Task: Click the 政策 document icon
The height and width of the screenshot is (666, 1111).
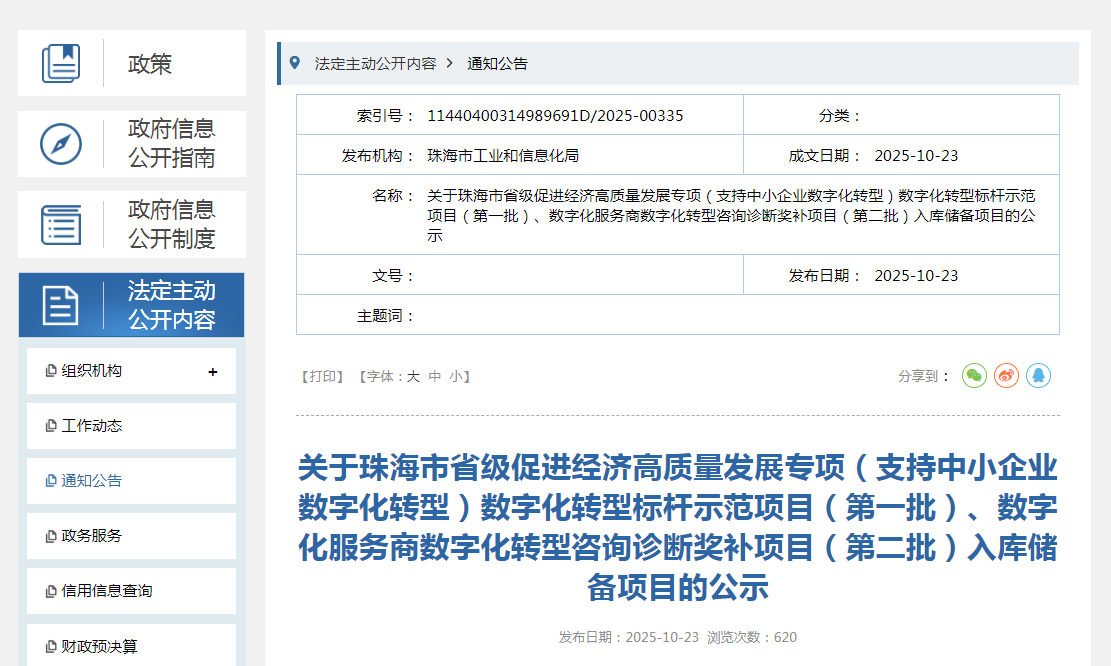Action: point(61,63)
